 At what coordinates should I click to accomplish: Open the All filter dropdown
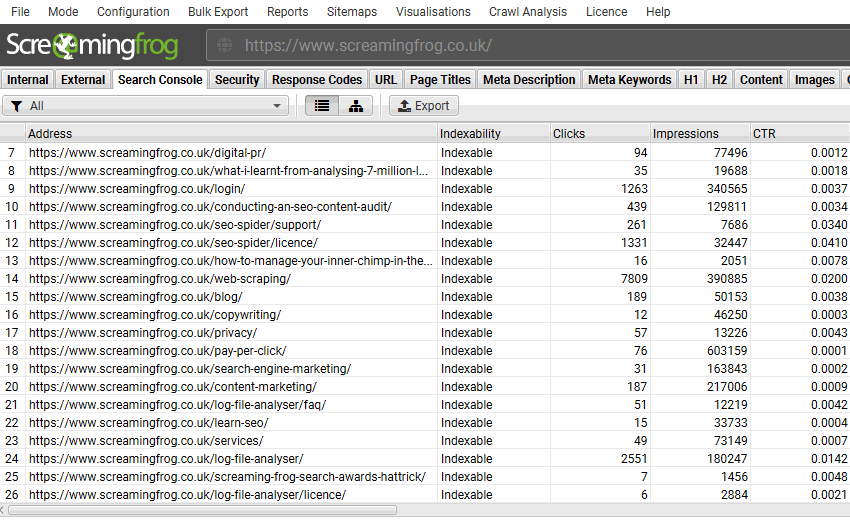click(x=145, y=106)
